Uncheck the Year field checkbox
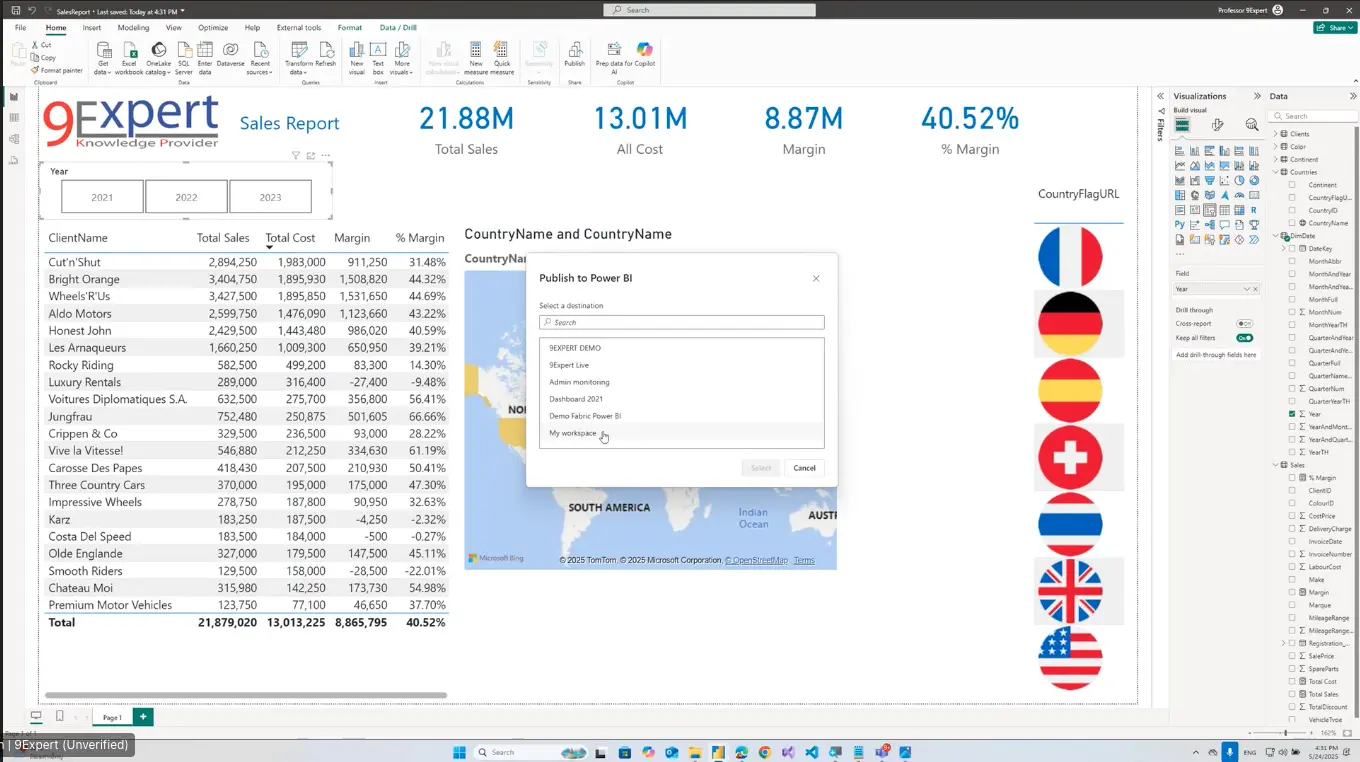 point(1292,414)
